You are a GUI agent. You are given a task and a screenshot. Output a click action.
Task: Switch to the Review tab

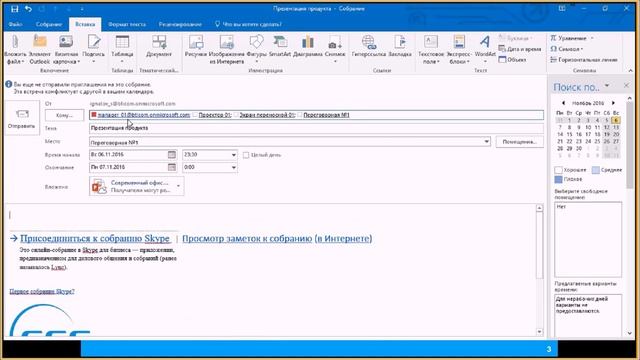(x=180, y=24)
